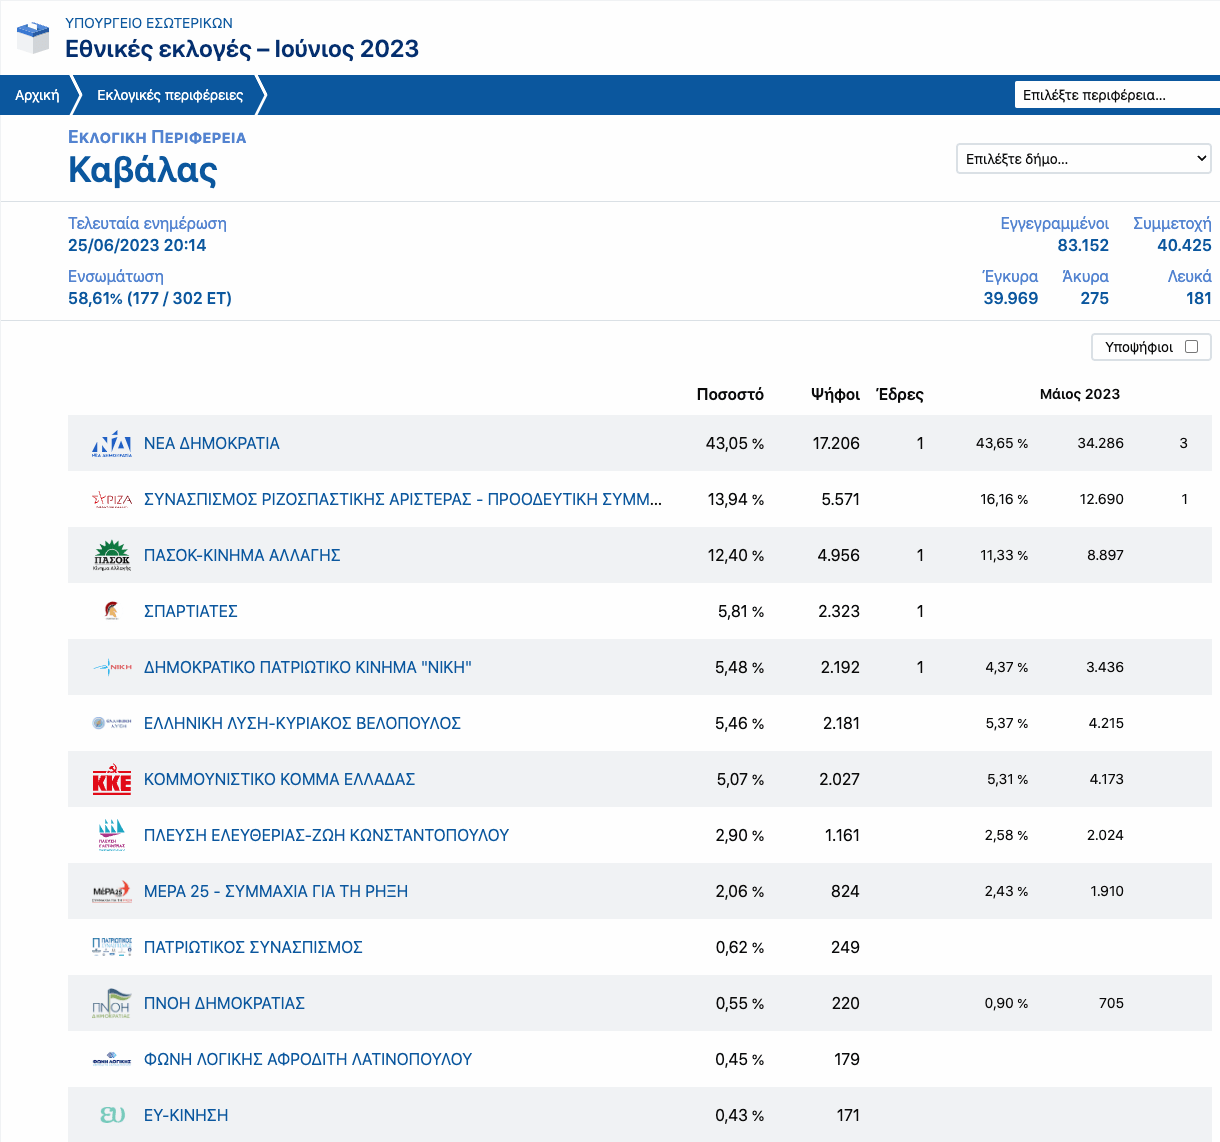Open ΕΛΛΗΝΙΚΗ ΛΥΣΗ-ΚΥΡΙΑΚΟΣ ΒΕΛΟΠΟΥΛΟΣ link
This screenshot has width=1220, height=1142.
[x=302, y=723]
